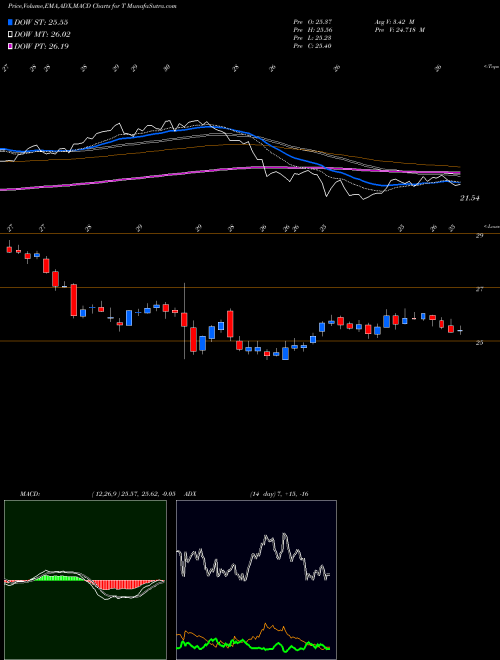Open the dark blue ADX indicator panel

[256, 580]
